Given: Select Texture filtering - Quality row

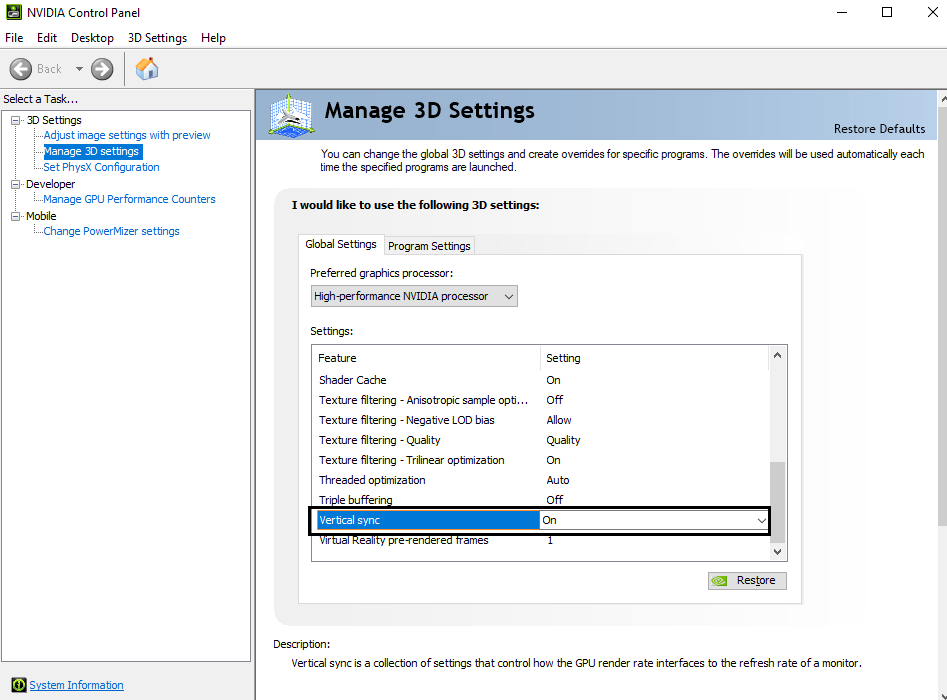Looking at the screenshot, I should [541, 440].
